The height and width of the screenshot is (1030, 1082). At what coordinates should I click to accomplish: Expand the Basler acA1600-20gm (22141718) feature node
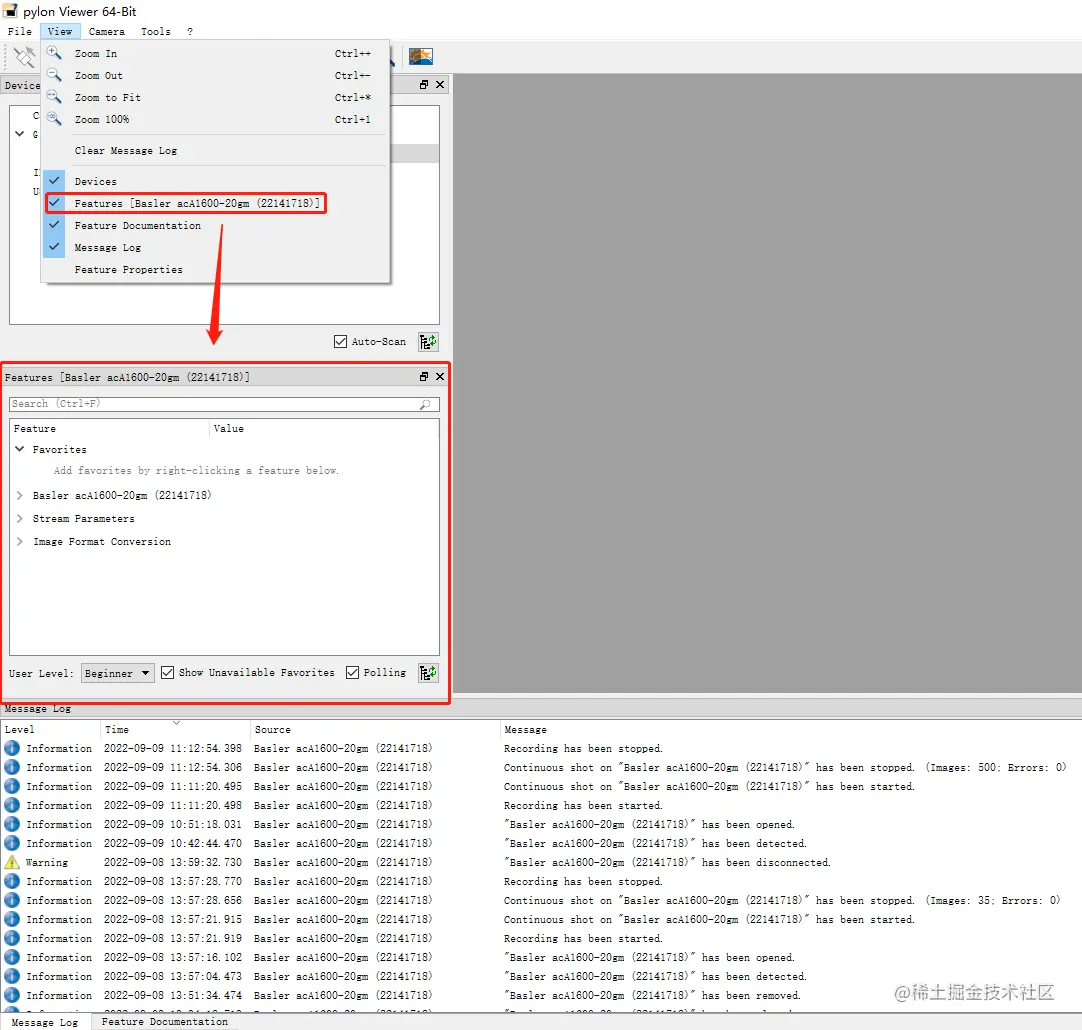(19, 495)
